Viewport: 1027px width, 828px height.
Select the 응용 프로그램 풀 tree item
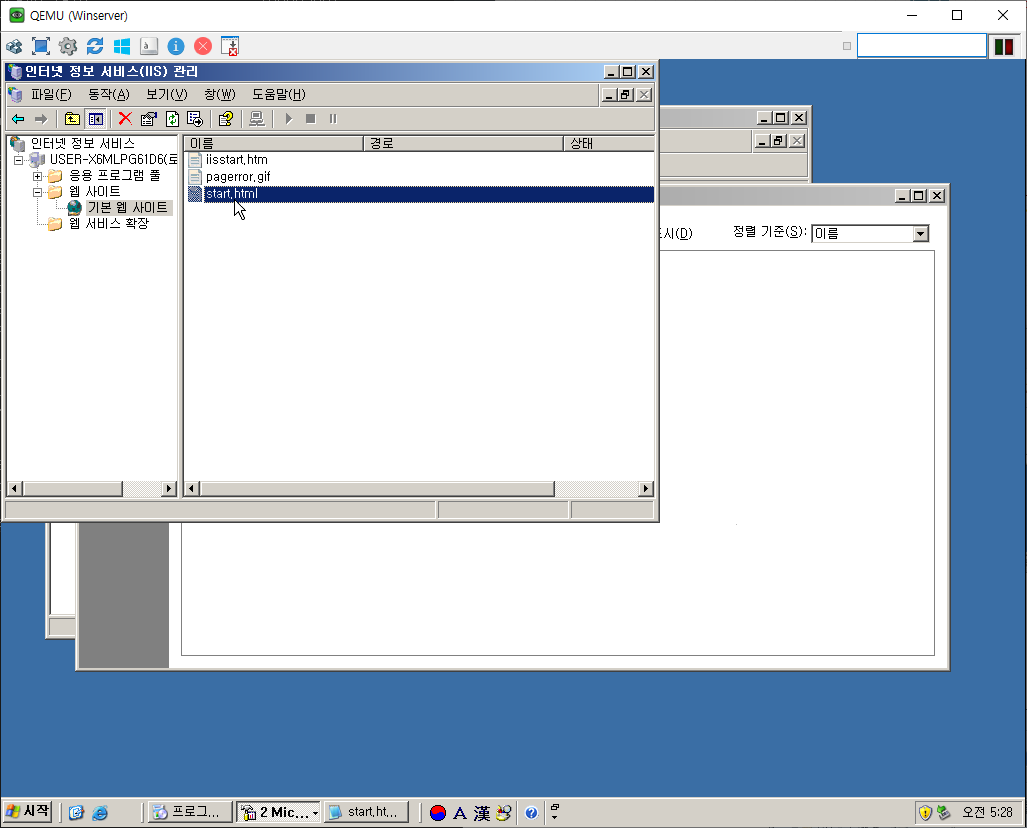(x=115, y=176)
